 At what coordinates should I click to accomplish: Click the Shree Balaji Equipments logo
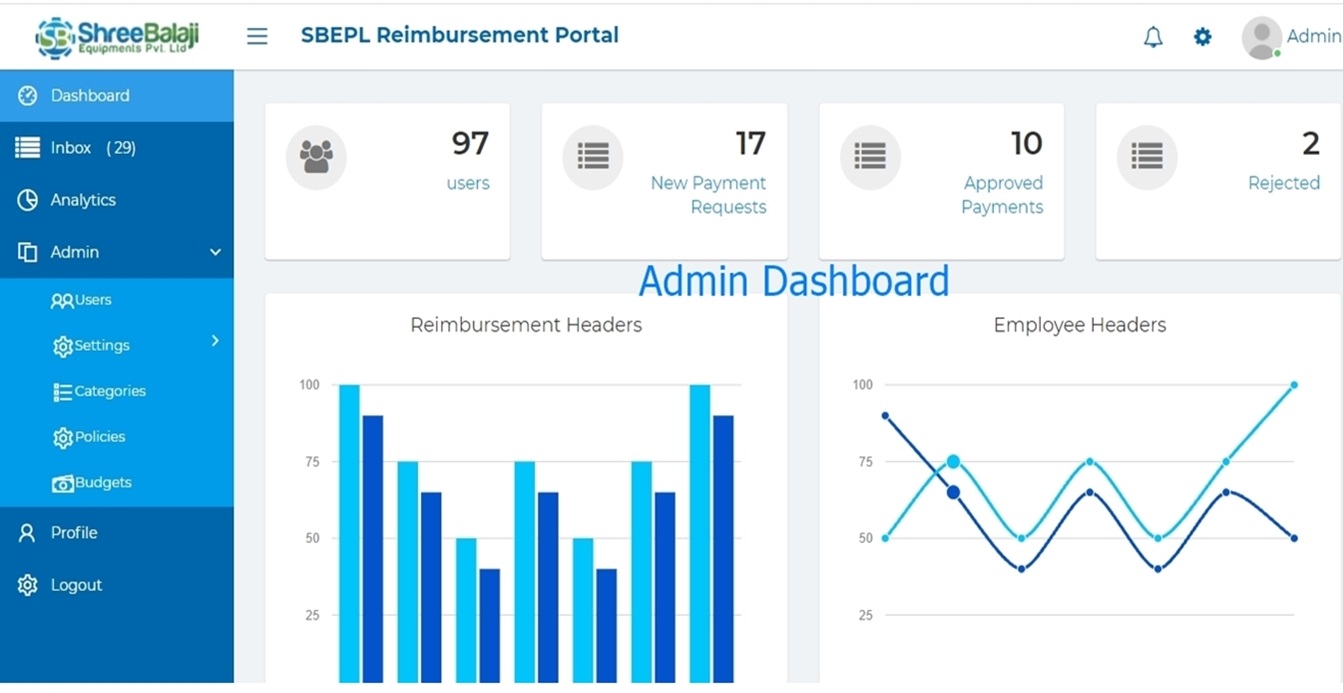click(x=117, y=36)
